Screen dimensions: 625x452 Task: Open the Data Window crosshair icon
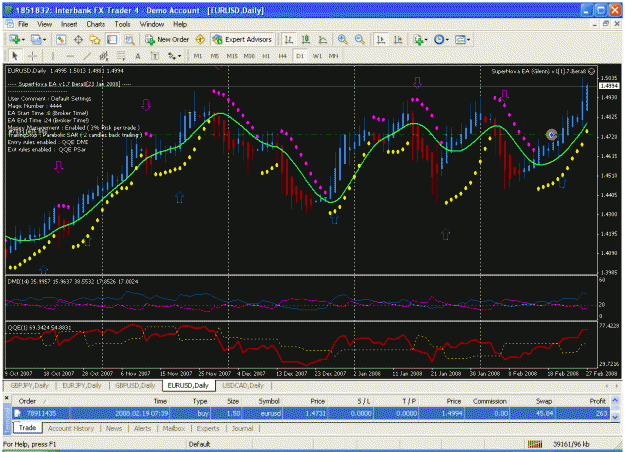[78, 39]
